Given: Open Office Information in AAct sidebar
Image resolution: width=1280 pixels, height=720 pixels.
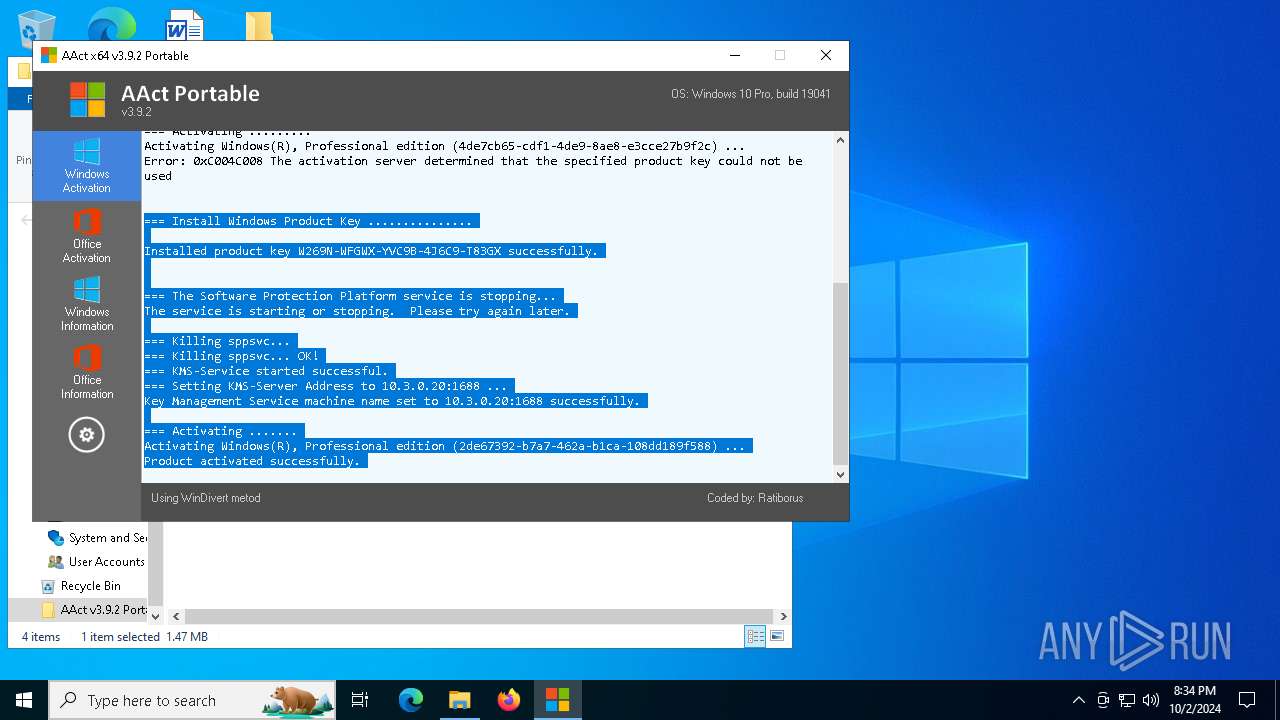Looking at the screenshot, I should point(87,372).
